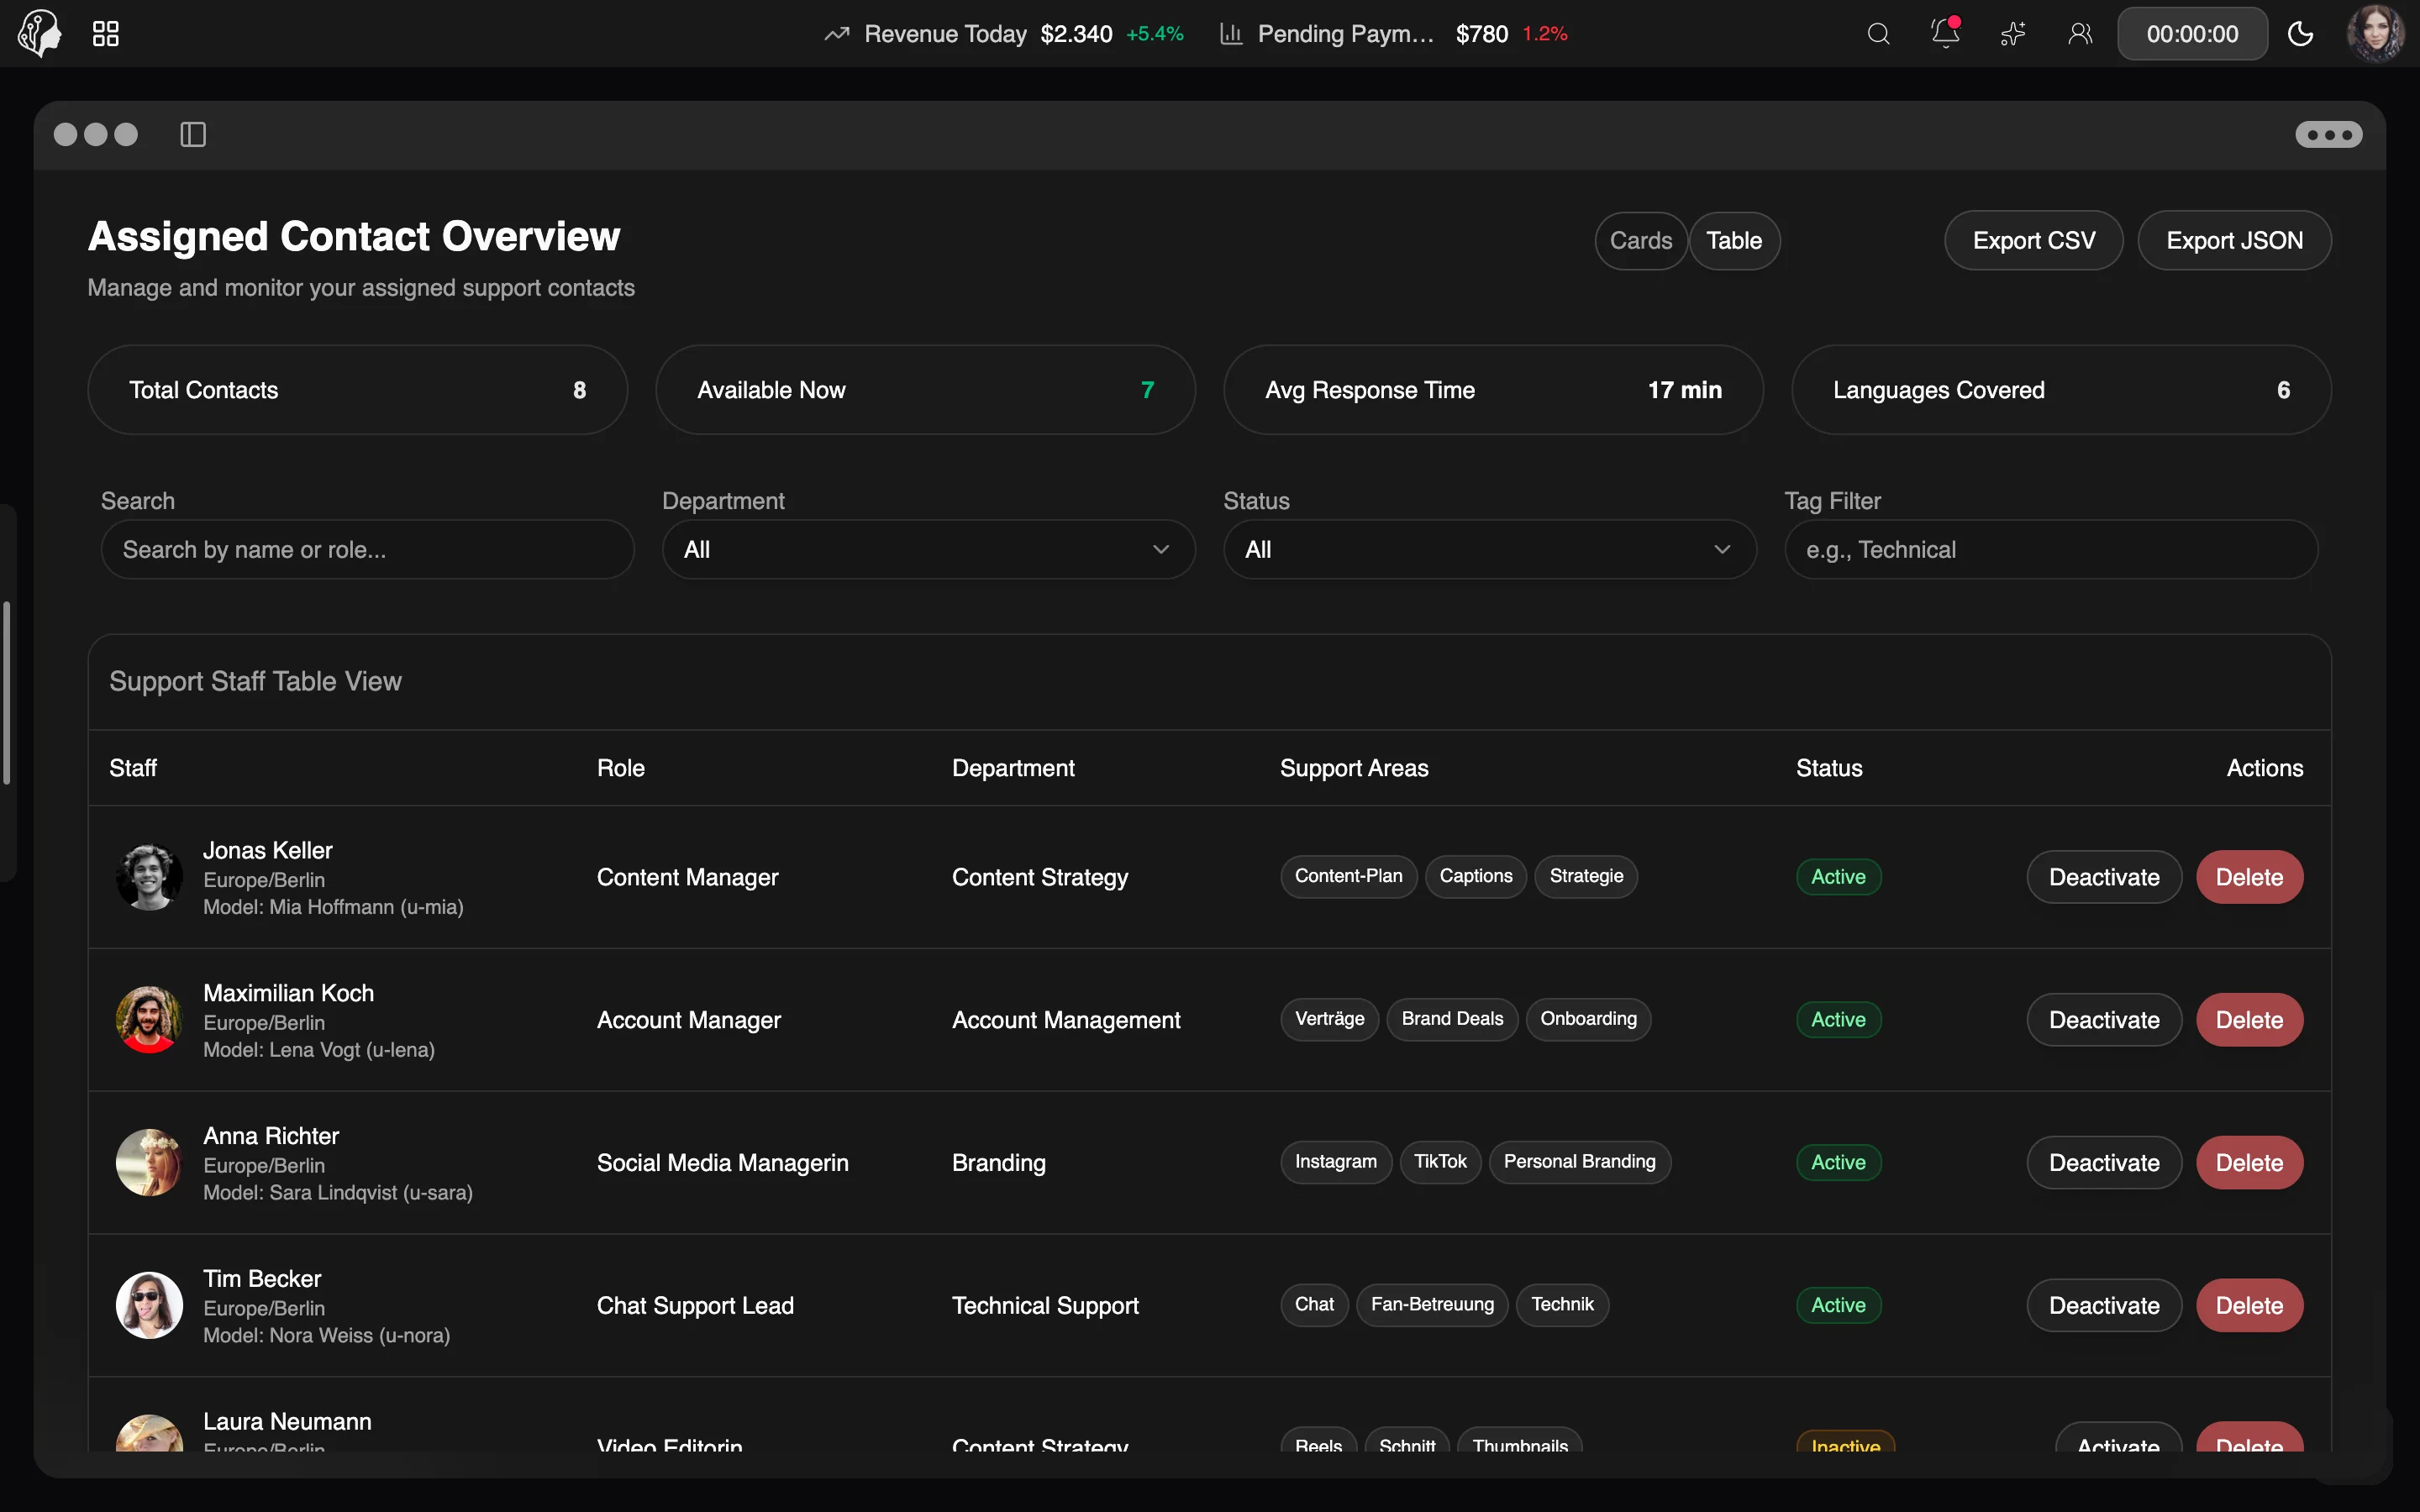Click Export CSV button
The height and width of the screenshot is (1512, 2420).
click(2033, 241)
